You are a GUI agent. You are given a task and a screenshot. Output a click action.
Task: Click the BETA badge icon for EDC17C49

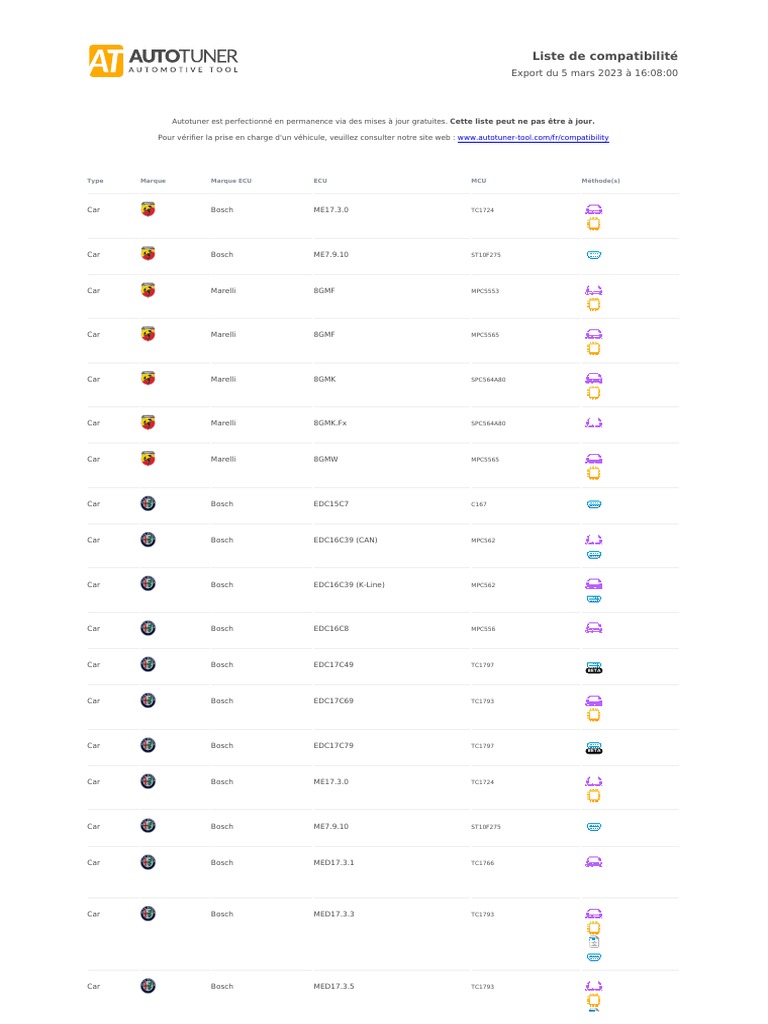pos(593,666)
